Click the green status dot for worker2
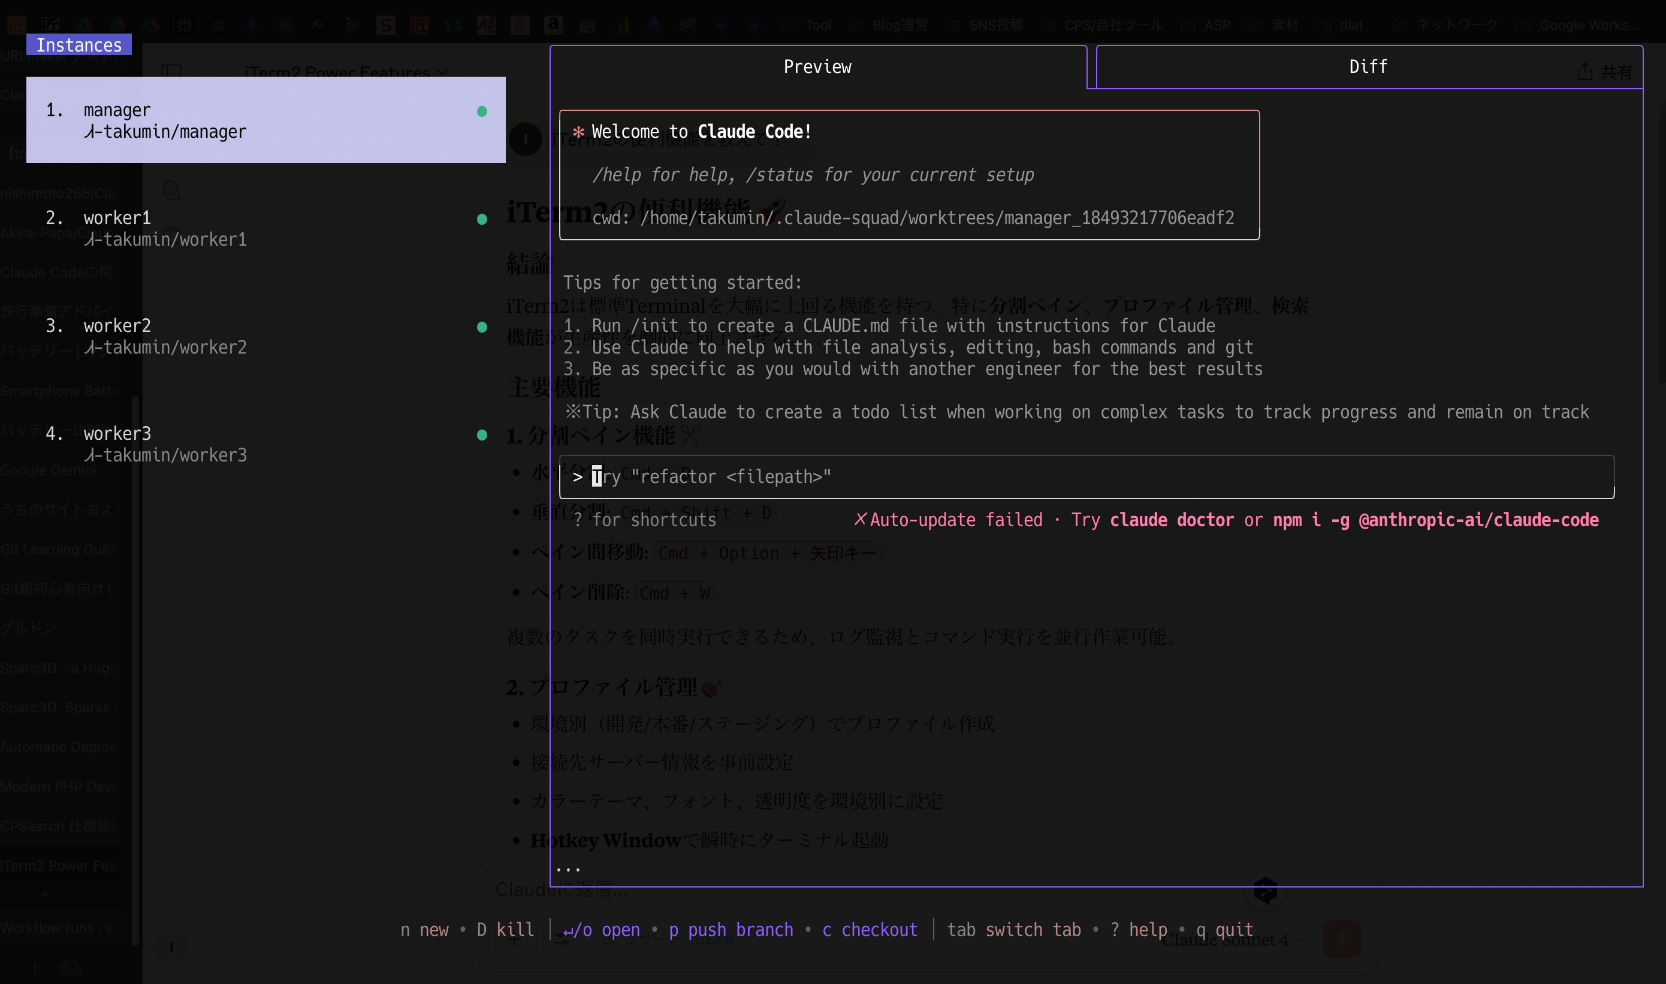The height and width of the screenshot is (984, 1666). [482, 327]
